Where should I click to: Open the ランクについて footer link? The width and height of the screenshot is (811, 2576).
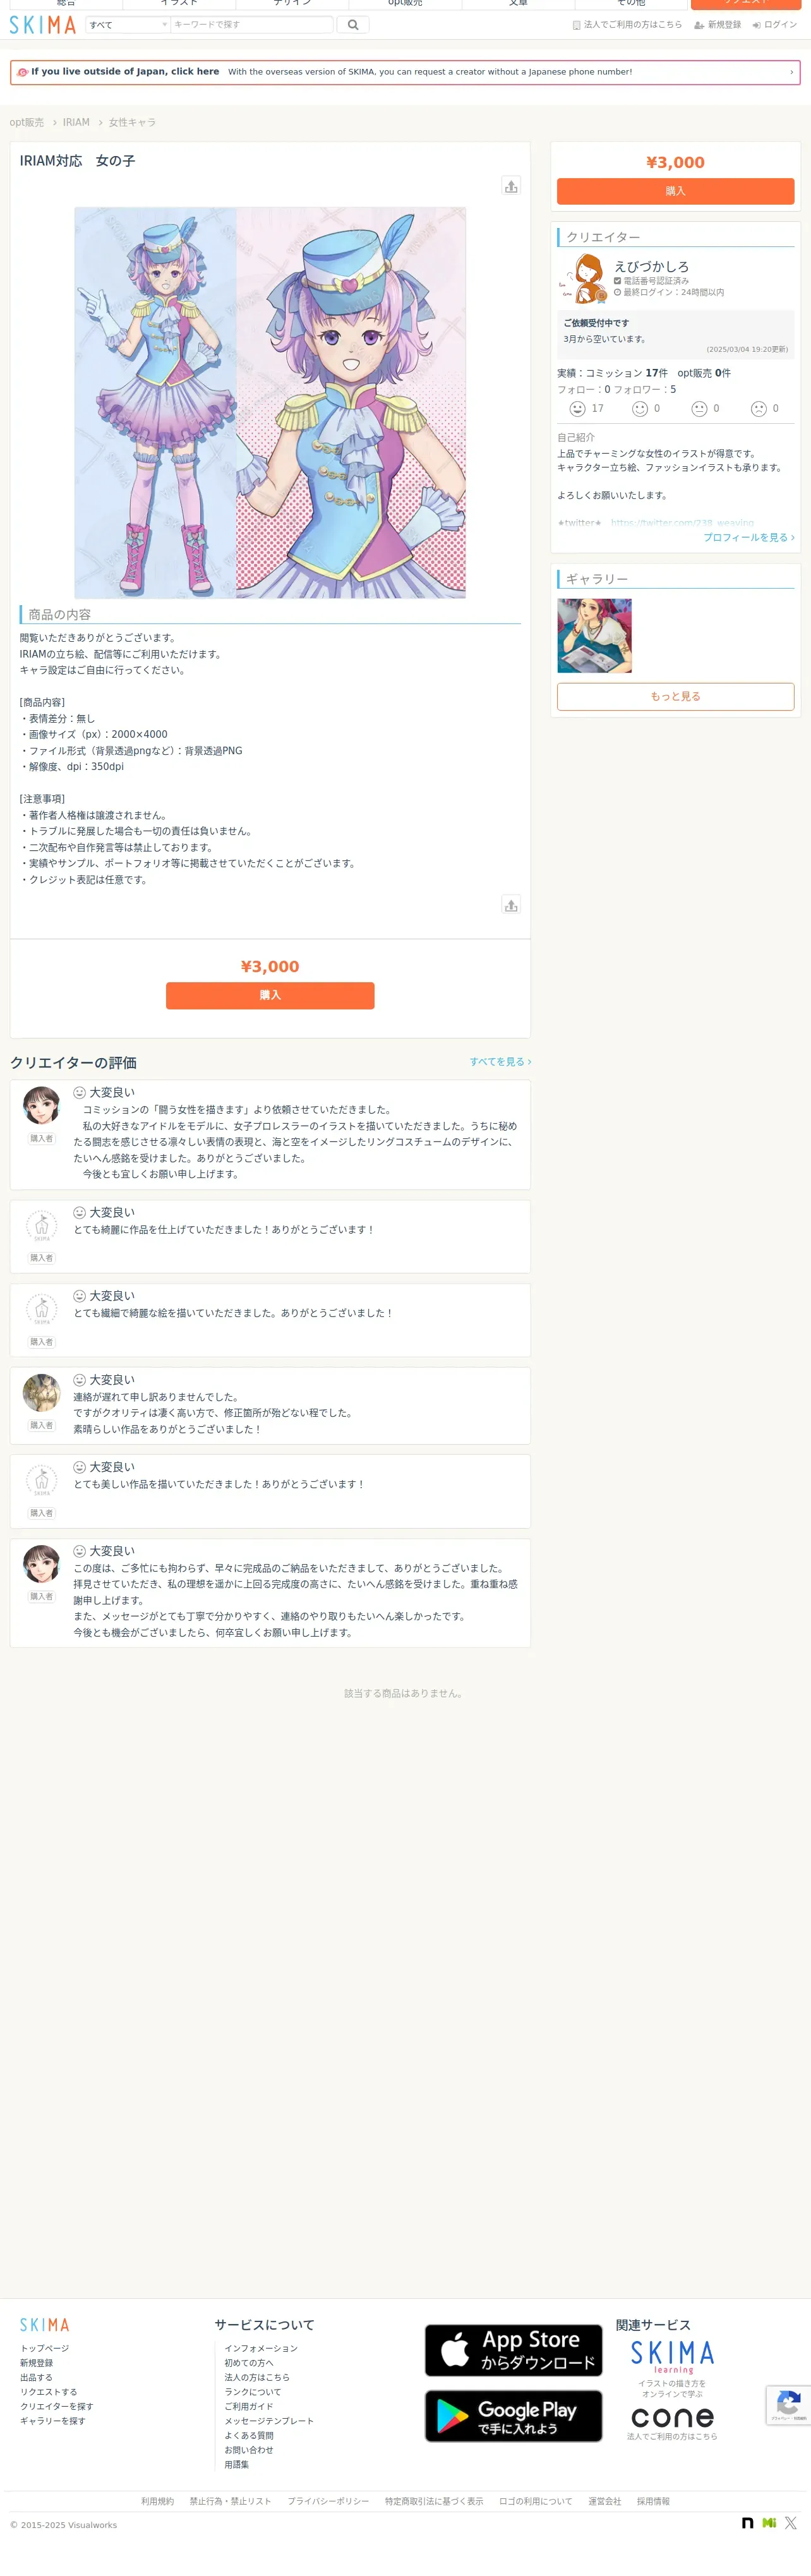(x=253, y=2392)
